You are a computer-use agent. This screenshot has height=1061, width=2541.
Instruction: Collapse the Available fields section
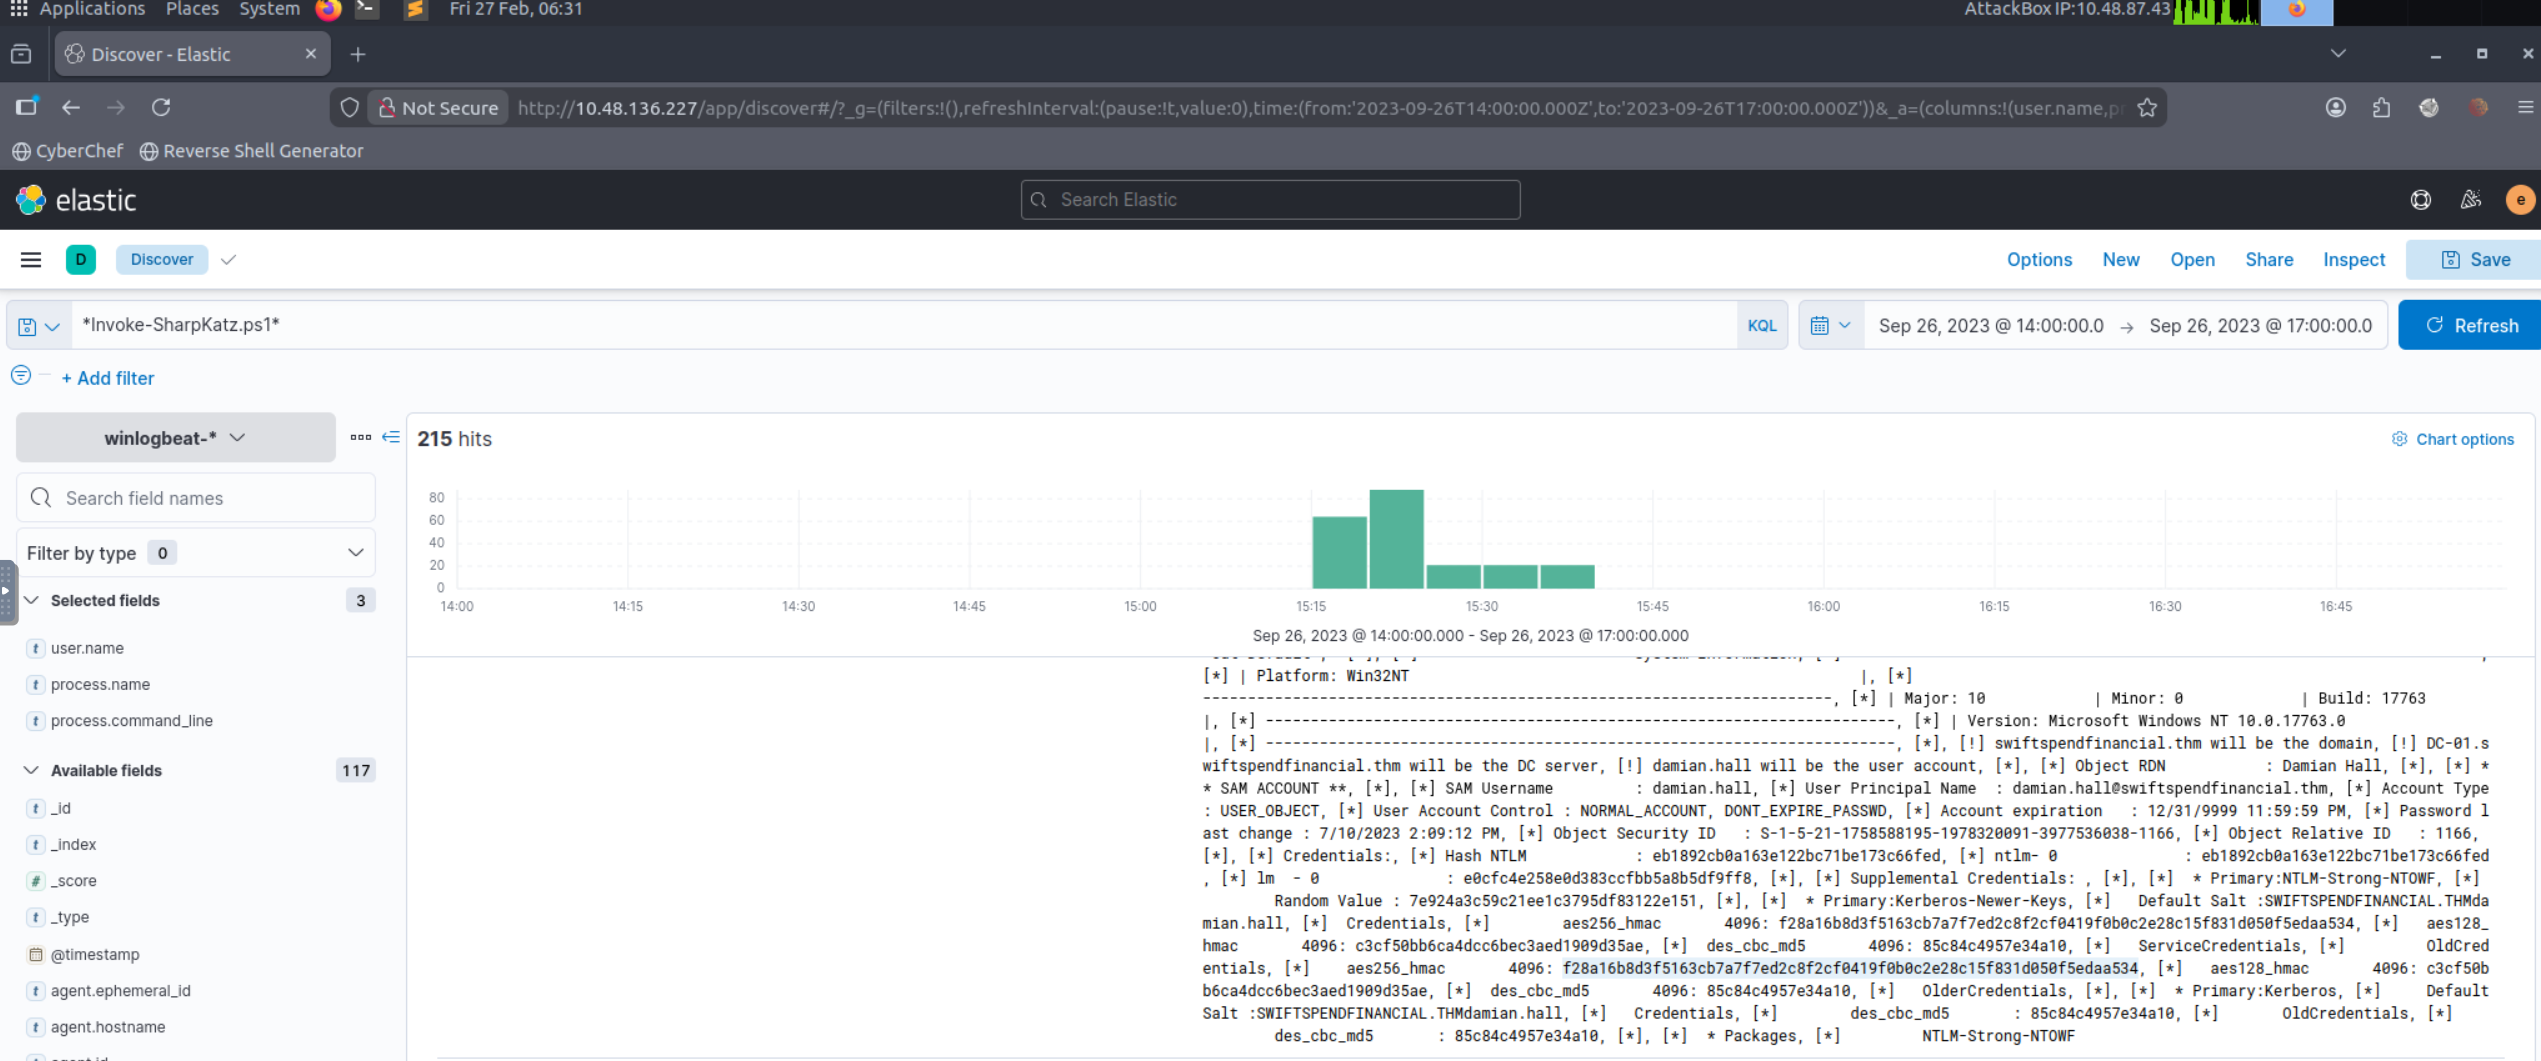[32, 770]
